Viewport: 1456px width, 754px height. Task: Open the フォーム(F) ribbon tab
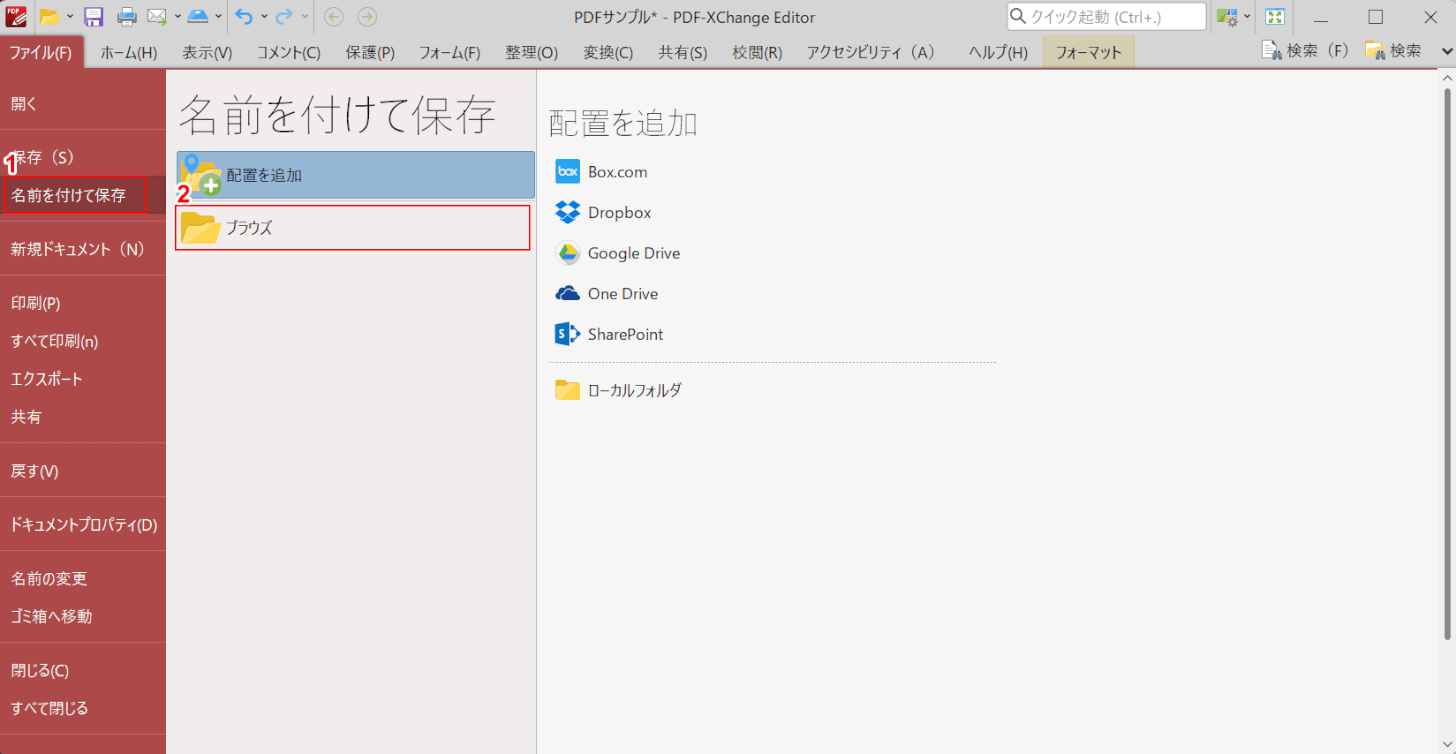[x=450, y=52]
